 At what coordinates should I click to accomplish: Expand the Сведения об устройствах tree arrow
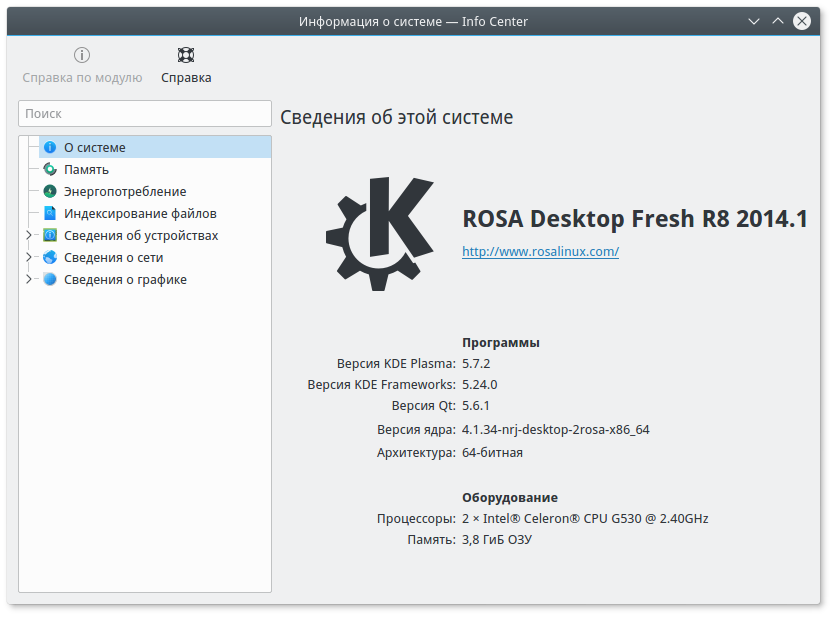[29, 236]
